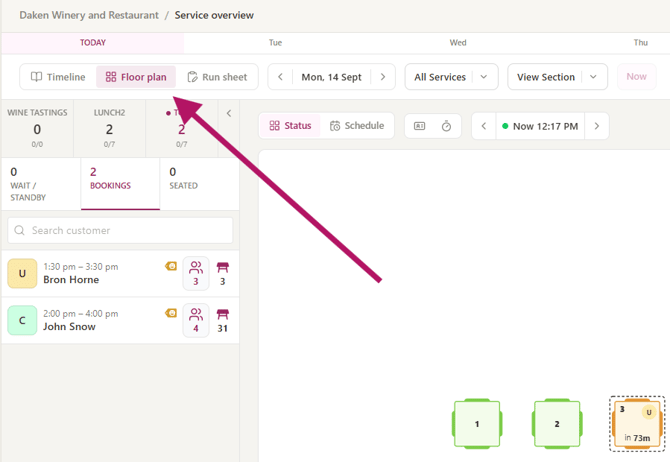
Task: Click guest count icon for John Snow
Action: [x=196, y=321]
